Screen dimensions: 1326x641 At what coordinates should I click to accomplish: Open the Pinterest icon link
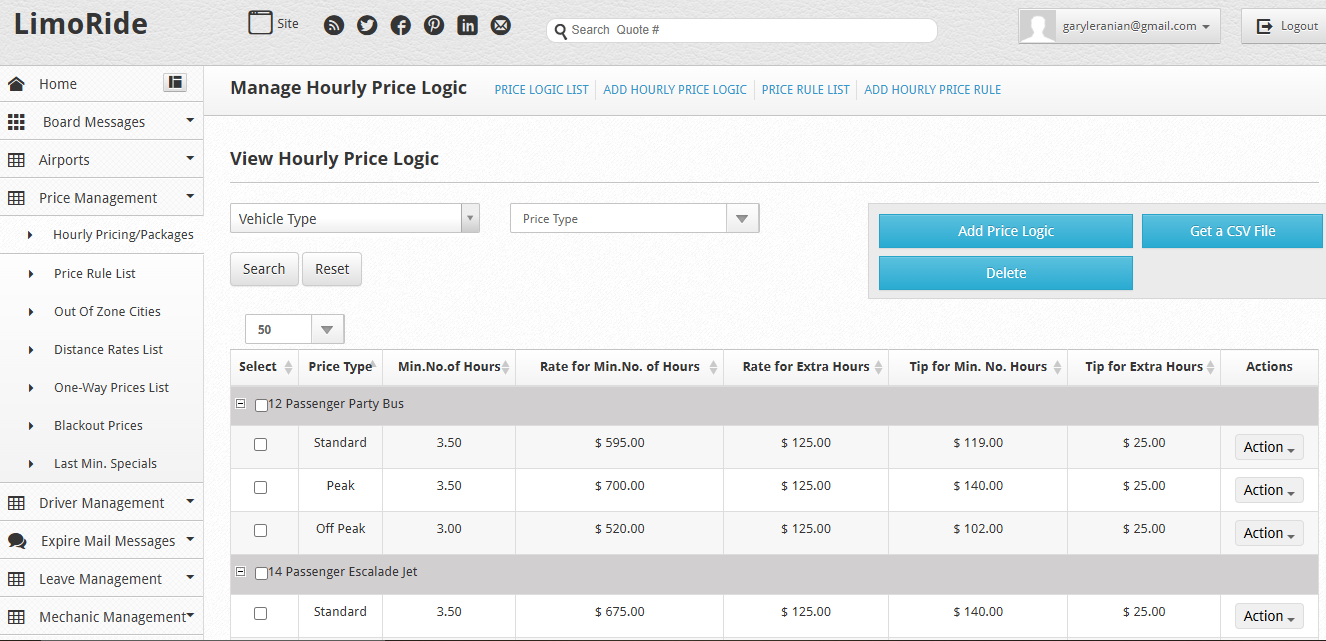[x=434, y=26]
